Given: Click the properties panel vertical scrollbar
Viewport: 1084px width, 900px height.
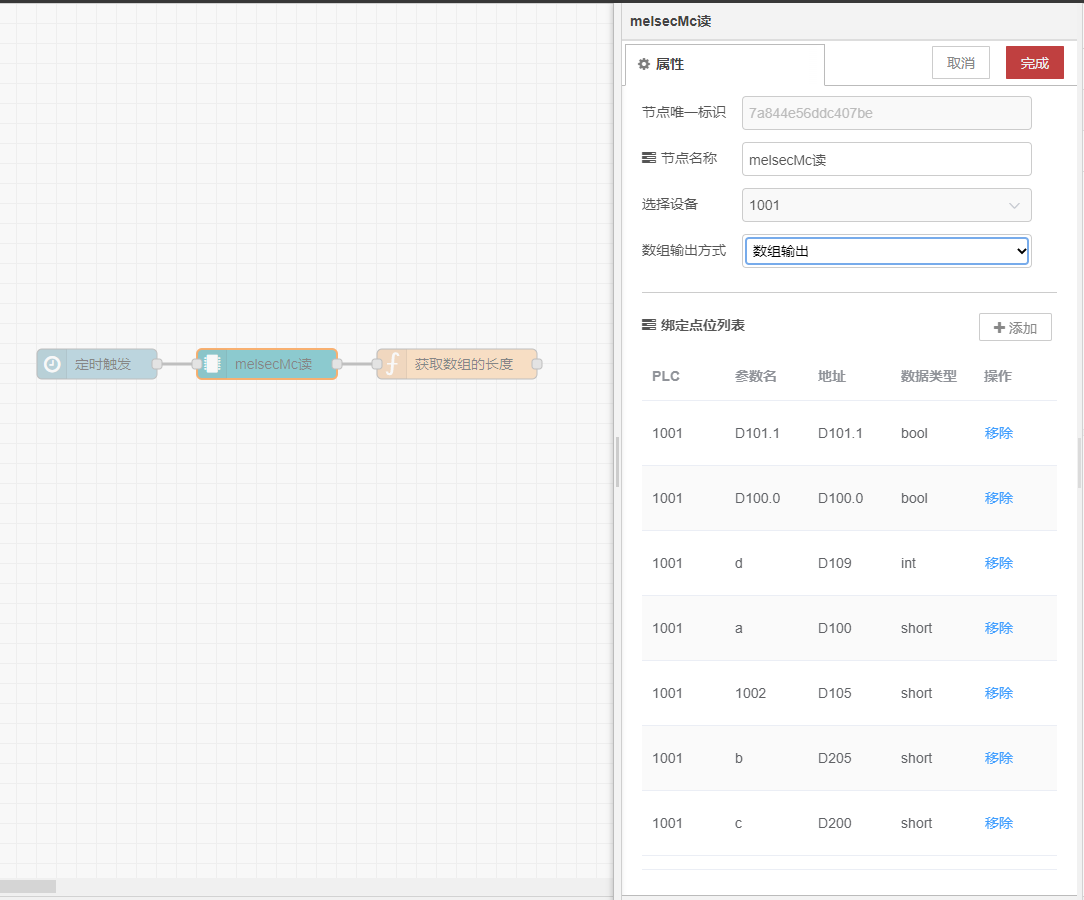Looking at the screenshot, I should point(1080,463).
